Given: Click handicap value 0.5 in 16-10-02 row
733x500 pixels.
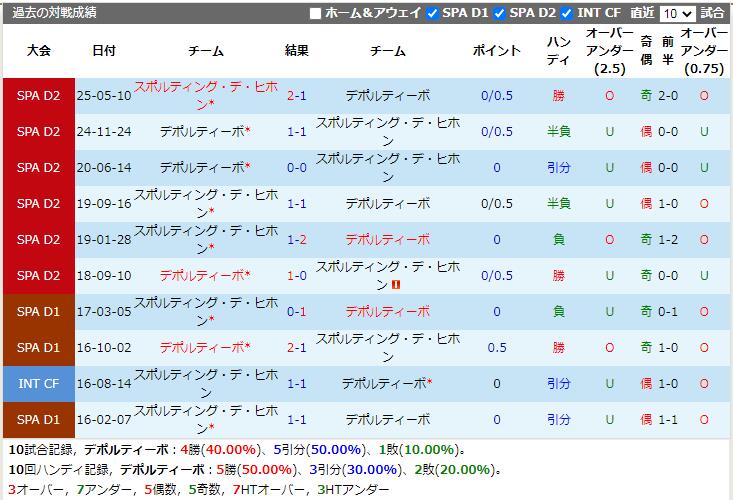Looking at the screenshot, I should [x=496, y=348].
